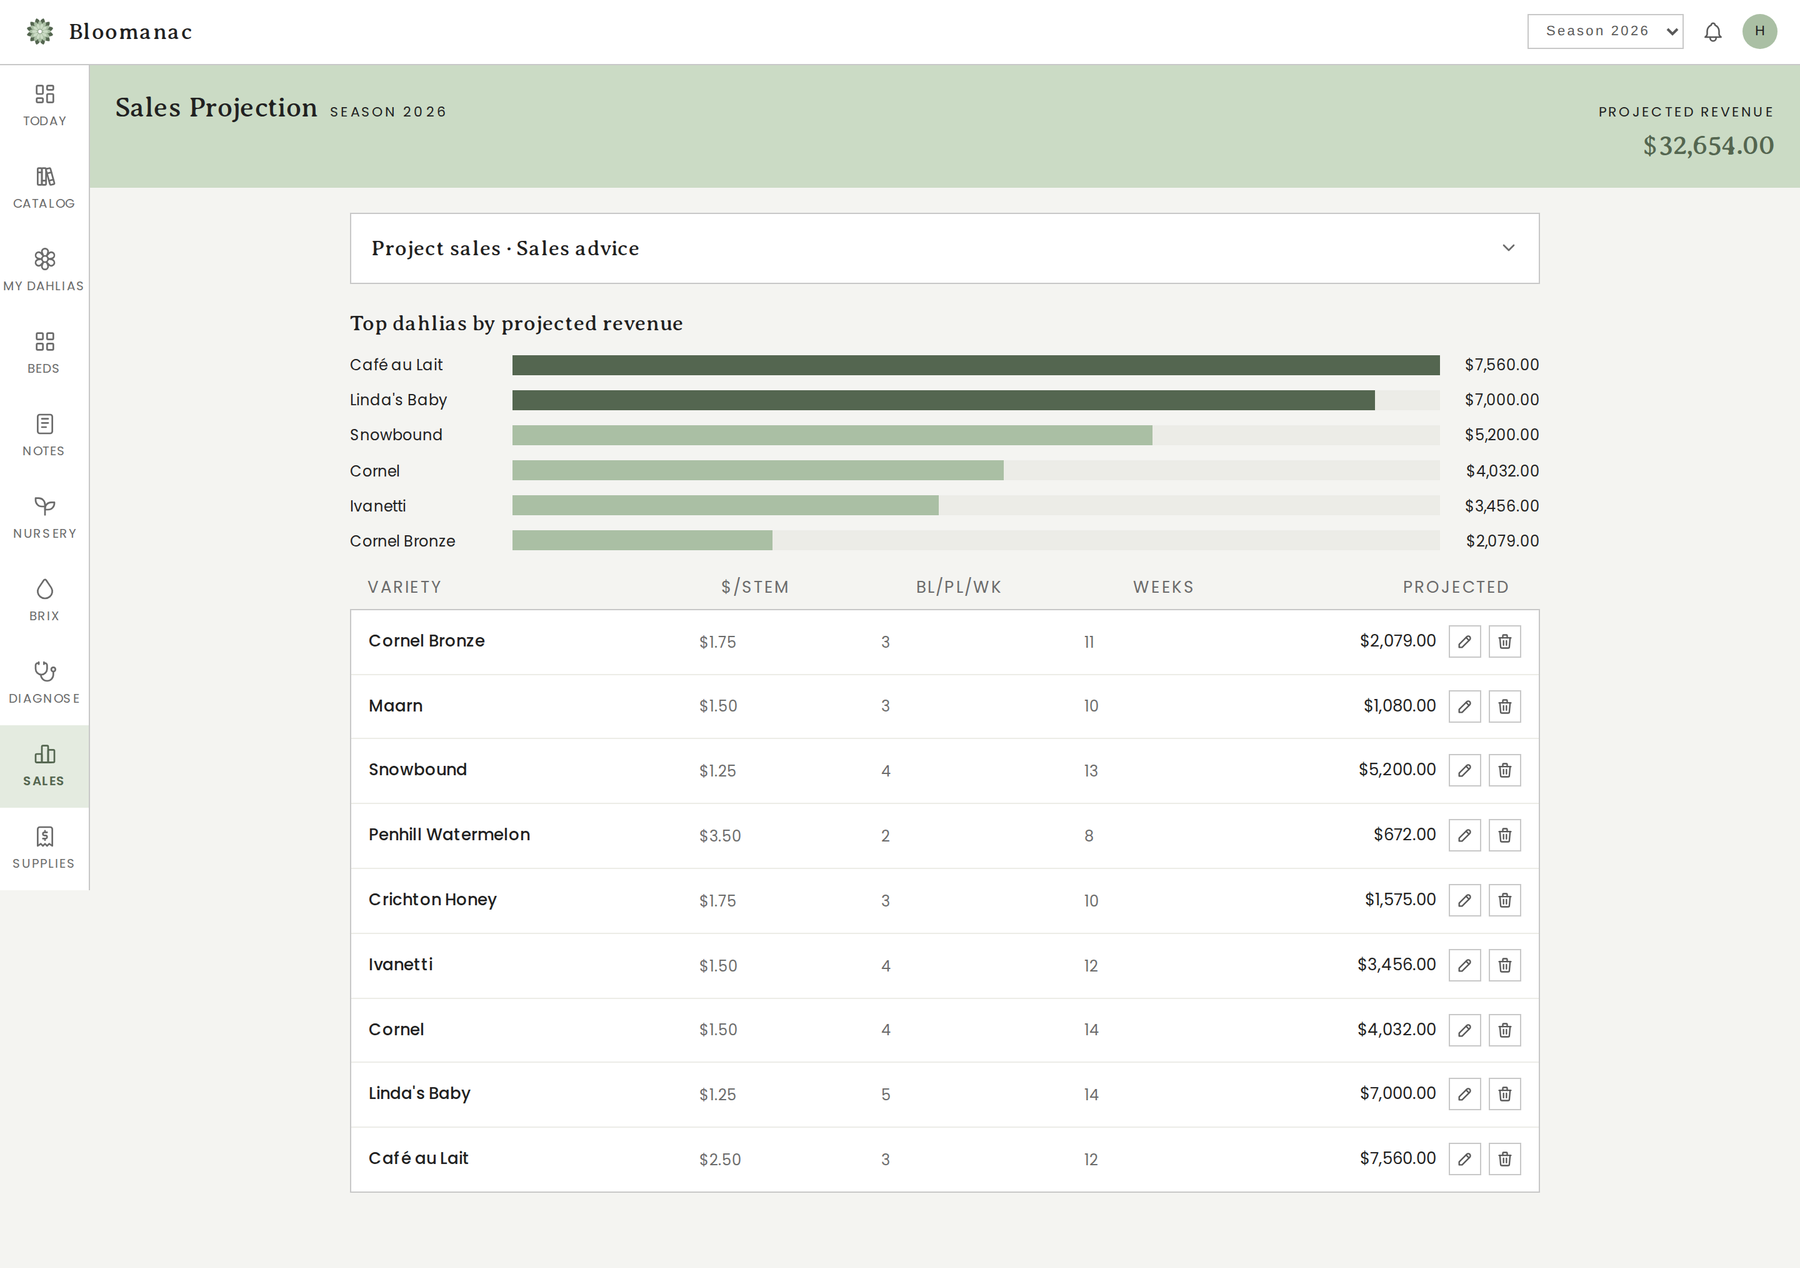Viewport: 1800px width, 1268px height.
Task: Click the $1,575.00 projected value
Action: [1400, 899]
